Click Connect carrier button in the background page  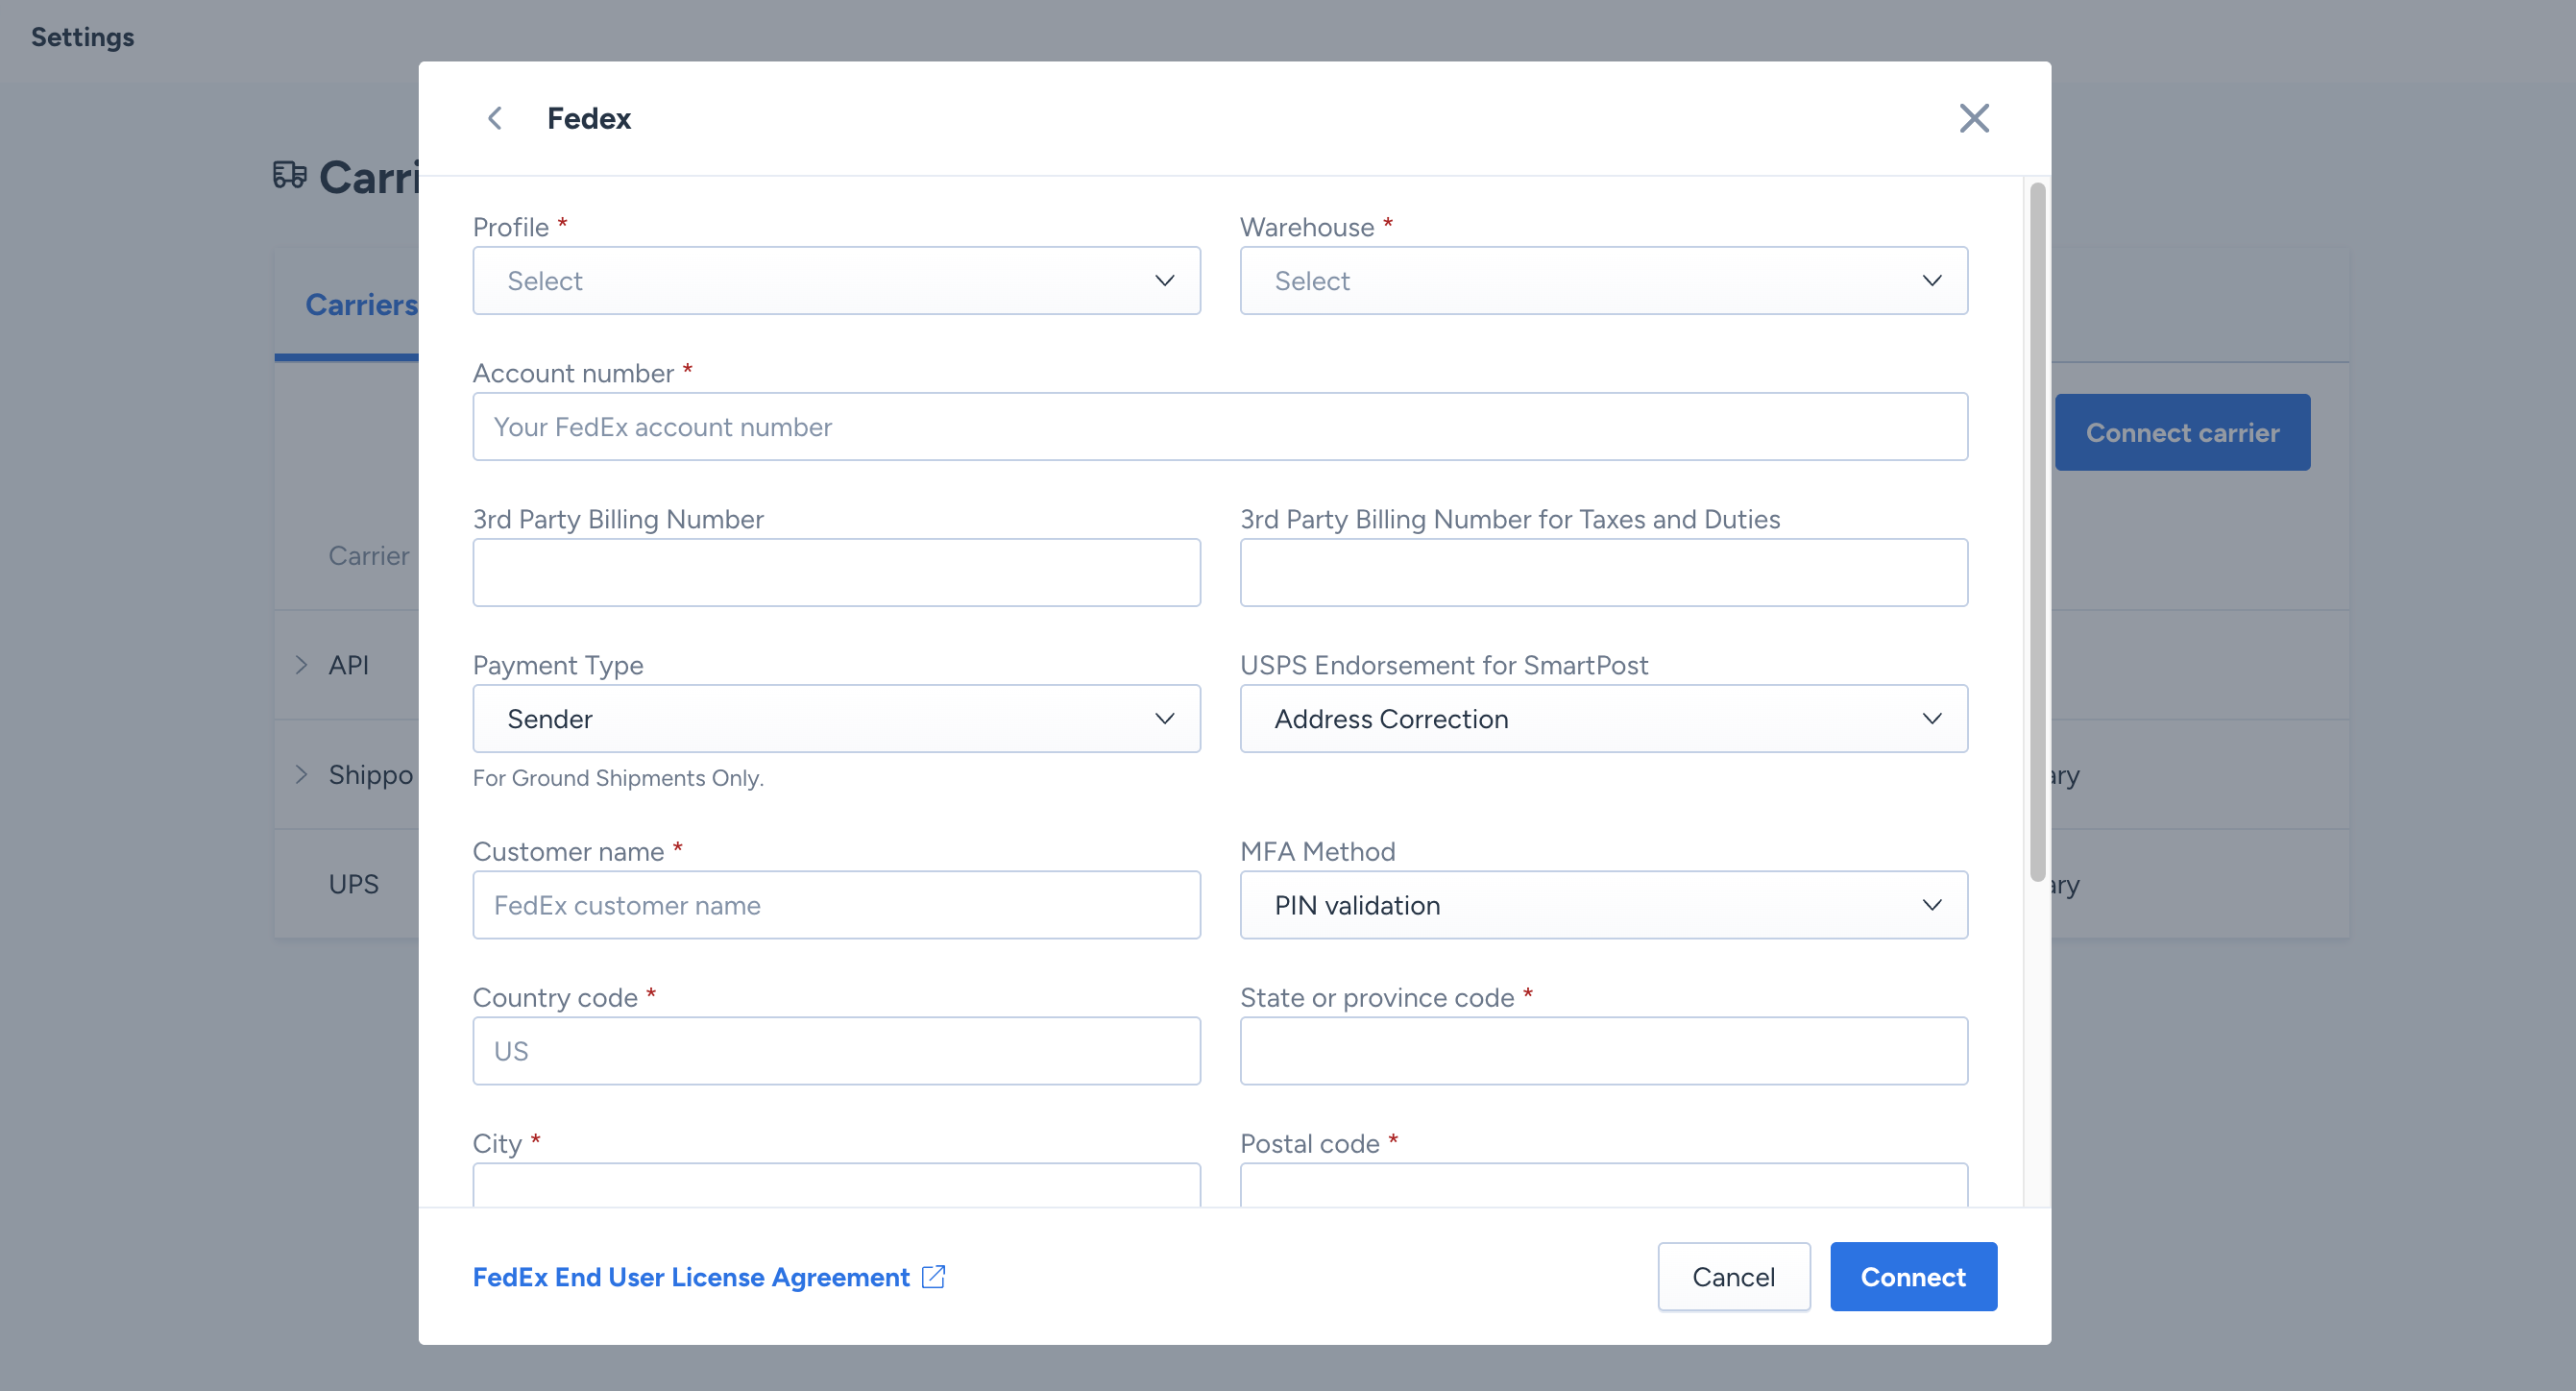[2181, 432]
